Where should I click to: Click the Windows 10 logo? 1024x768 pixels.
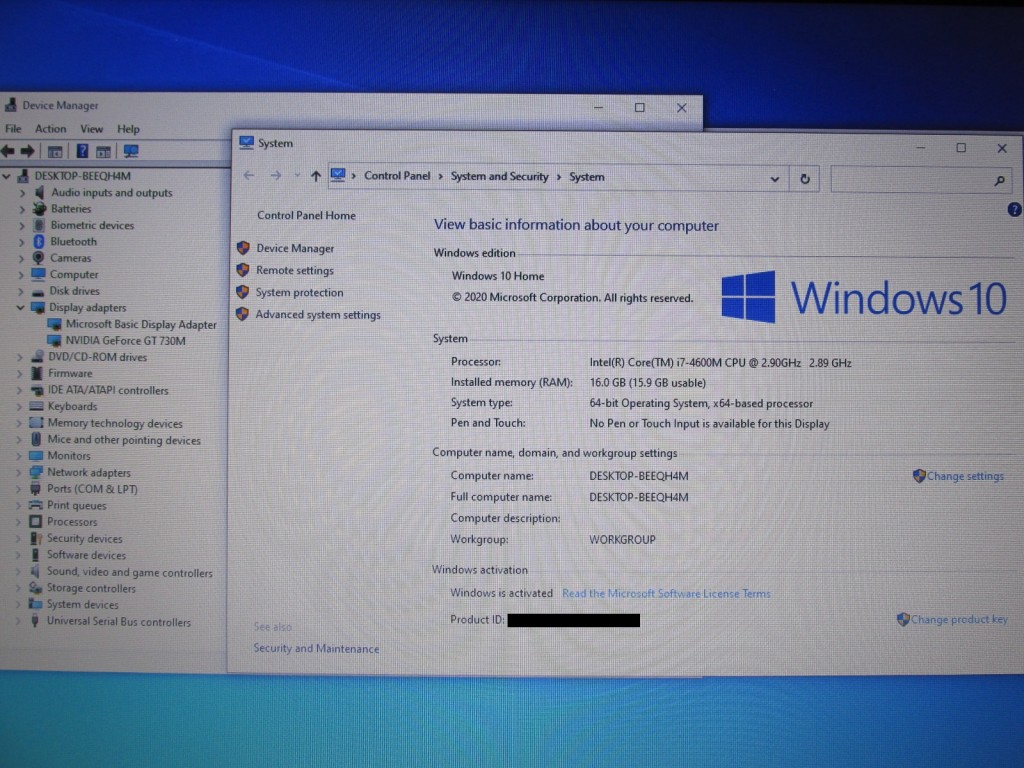click(x=863, y=297)
